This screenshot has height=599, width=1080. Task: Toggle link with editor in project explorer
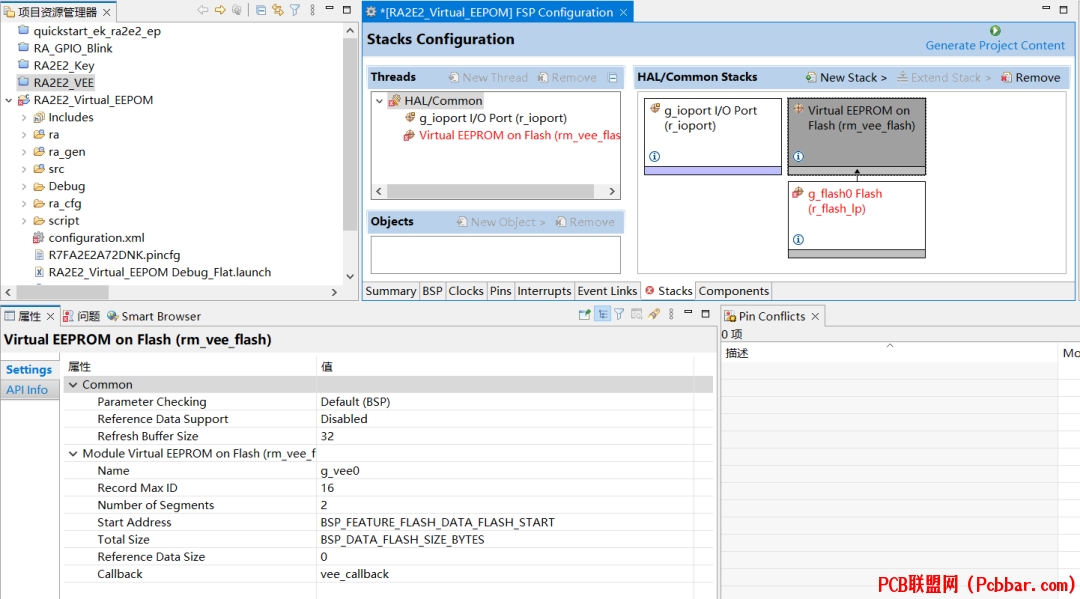[278, 10]
